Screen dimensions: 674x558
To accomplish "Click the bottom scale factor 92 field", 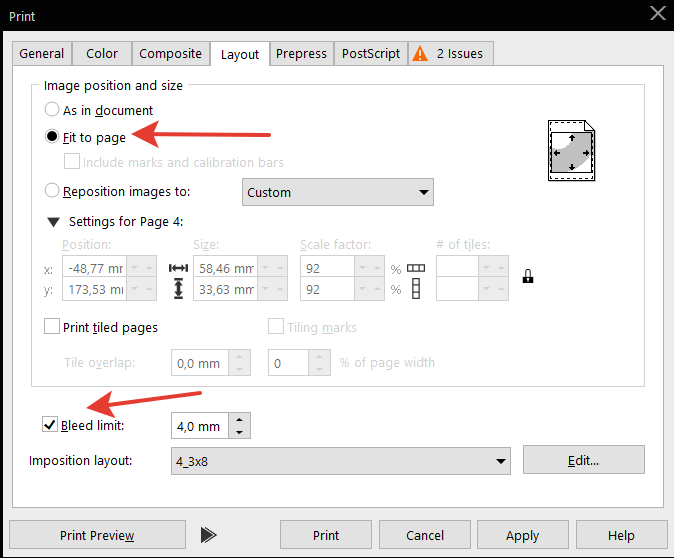I will click(x=327, y=289).
